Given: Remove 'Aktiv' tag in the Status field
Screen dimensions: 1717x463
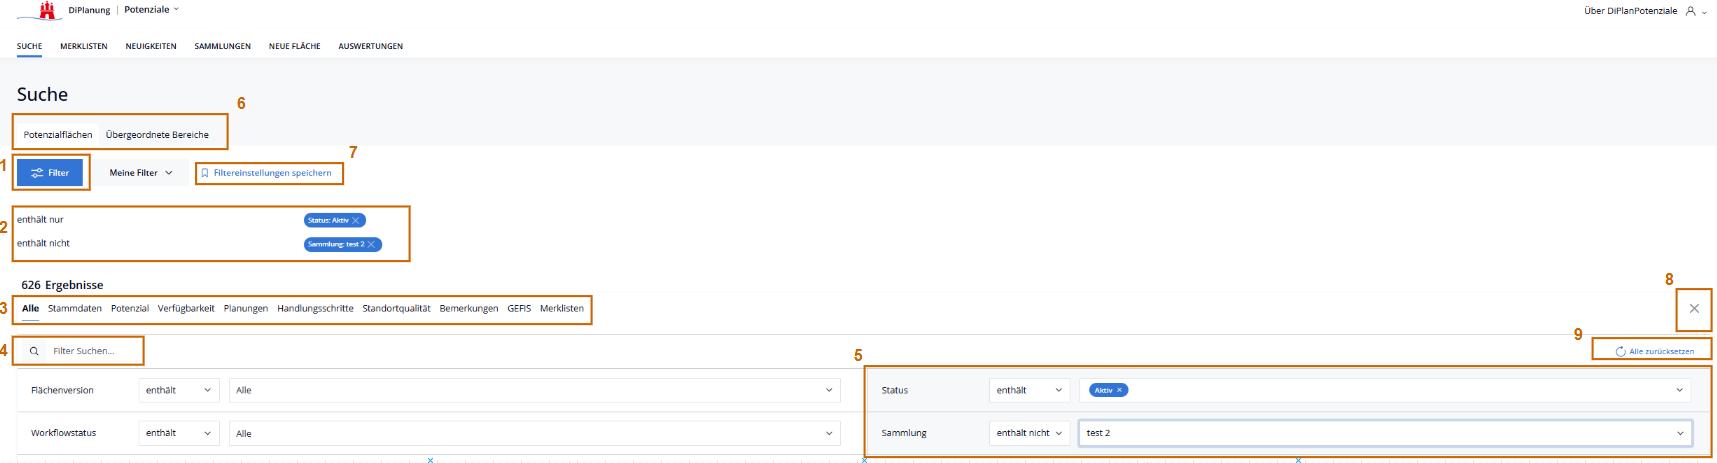Looking at the screenshot, I should [1120, 390].
